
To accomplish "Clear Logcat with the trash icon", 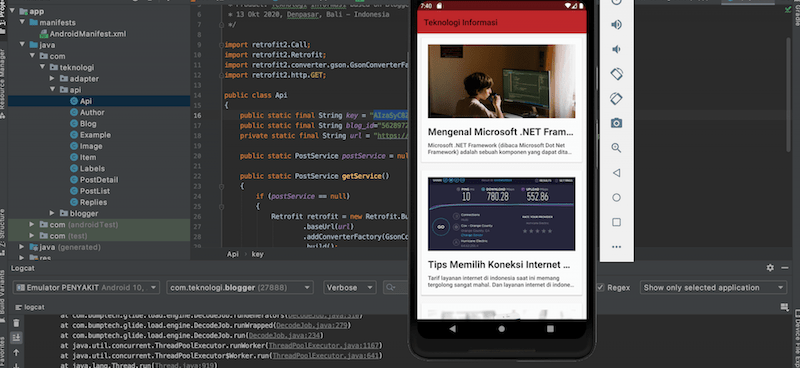I will [x=16, y=323].
